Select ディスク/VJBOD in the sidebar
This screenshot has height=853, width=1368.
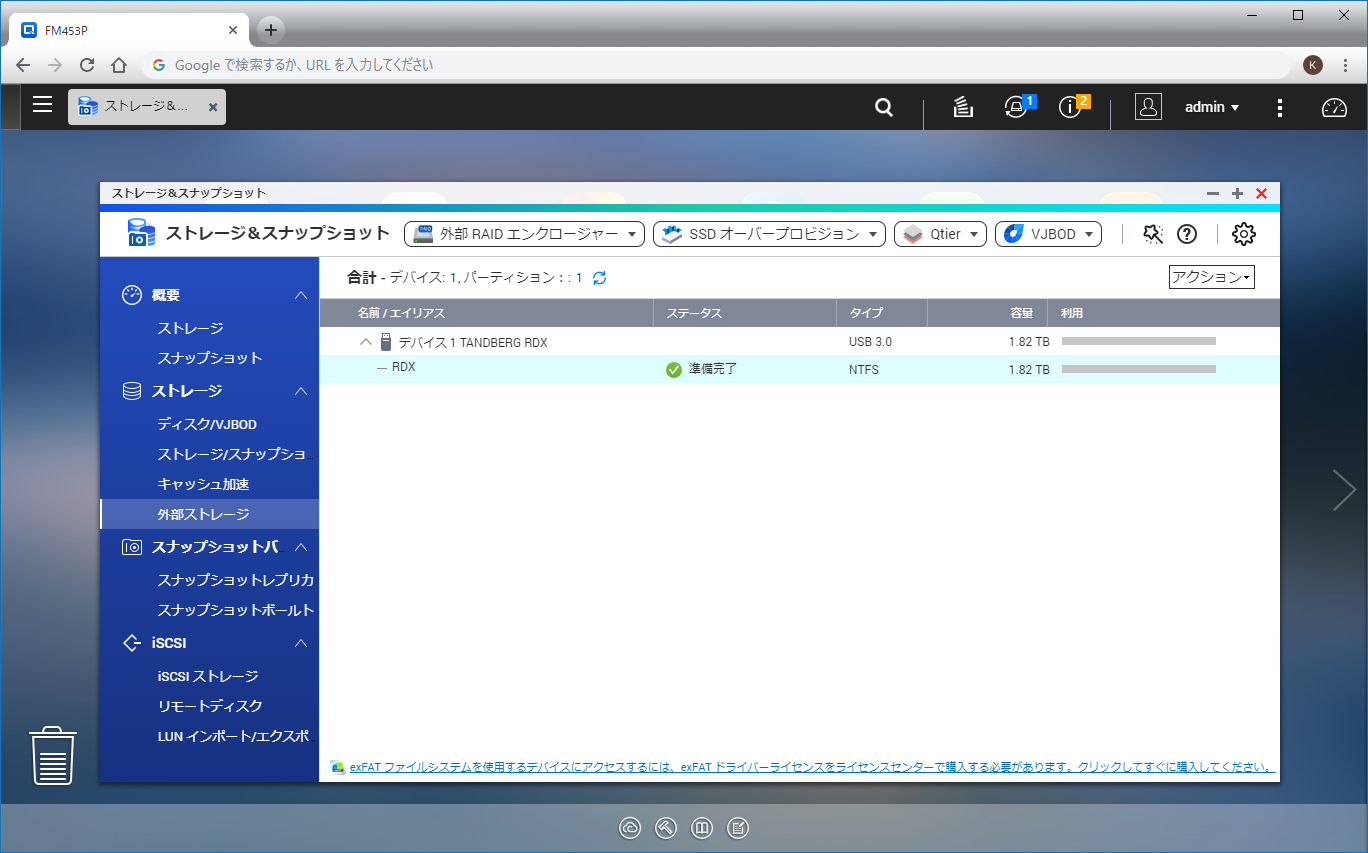point(207,425)
